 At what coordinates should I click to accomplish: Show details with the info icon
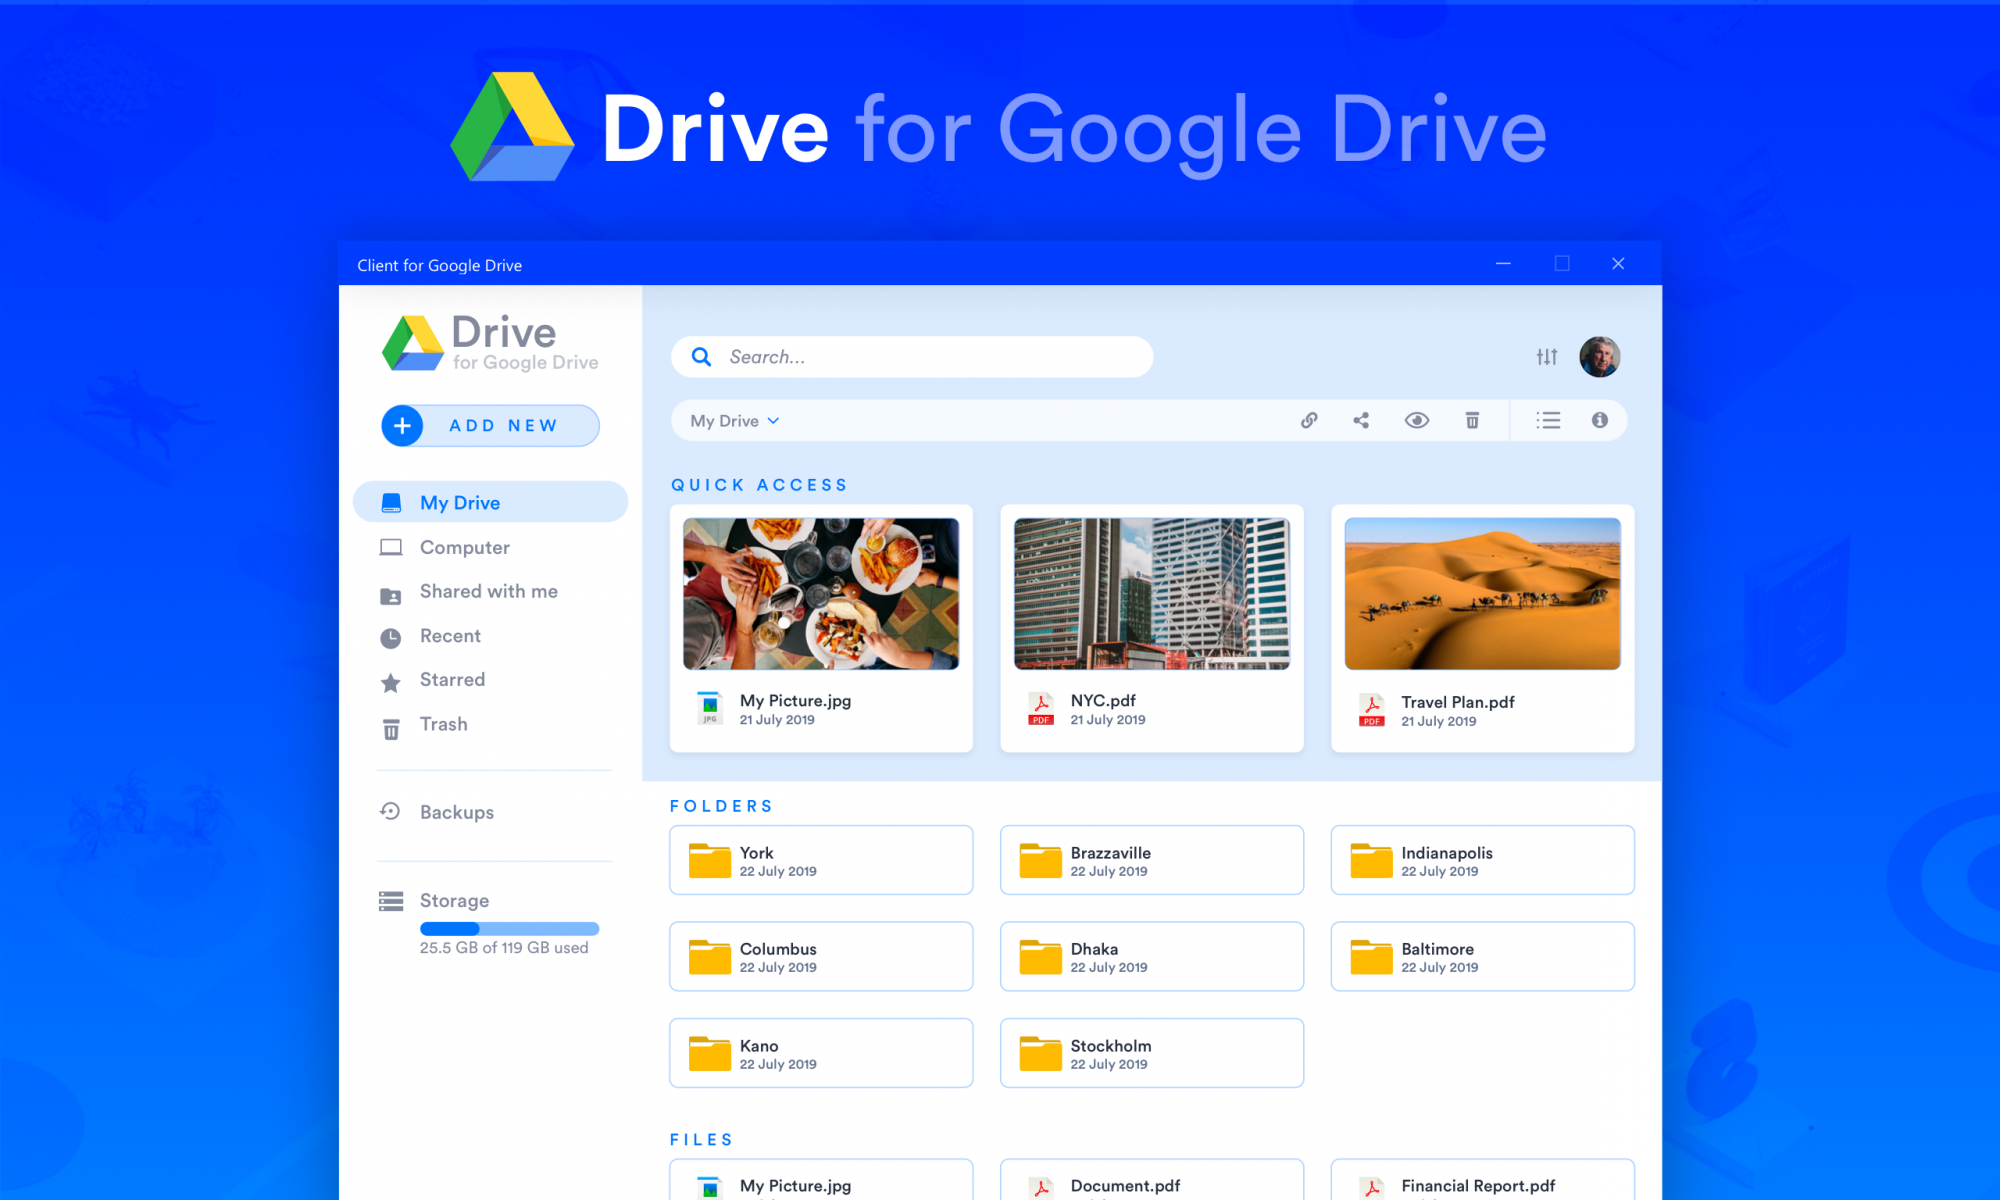1600,421
